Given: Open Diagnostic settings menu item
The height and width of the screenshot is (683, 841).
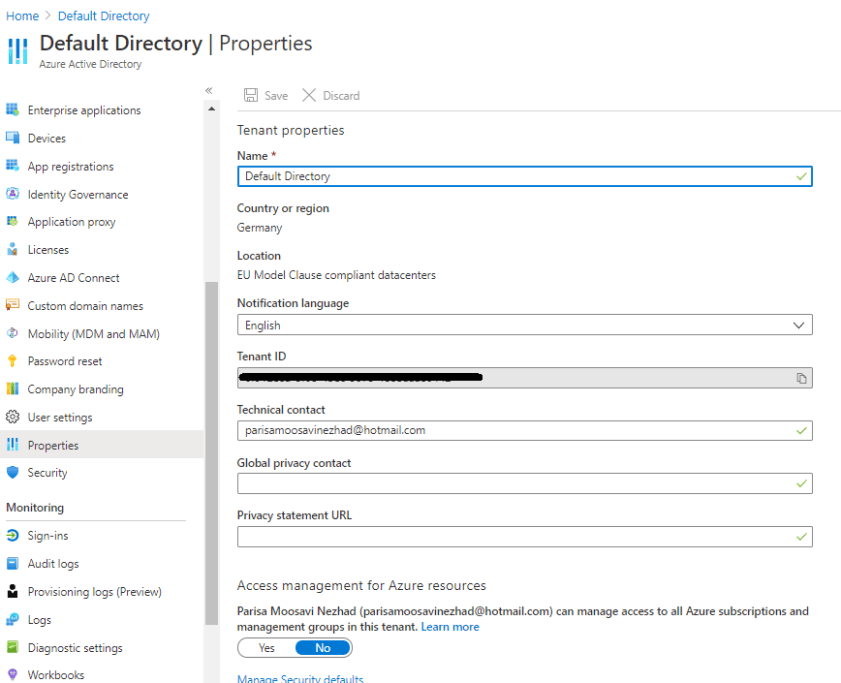Looking at the screenshot, I should click(75, 648).
